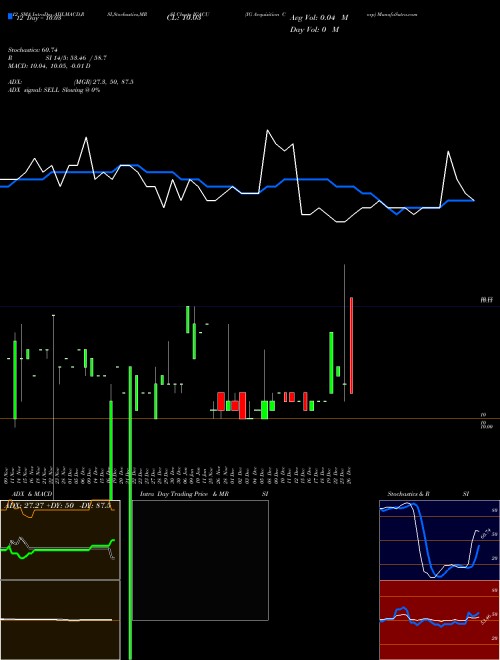Click the blue stochastics chart panel
Screen dimensions: 500x660
tap(439, 540)
